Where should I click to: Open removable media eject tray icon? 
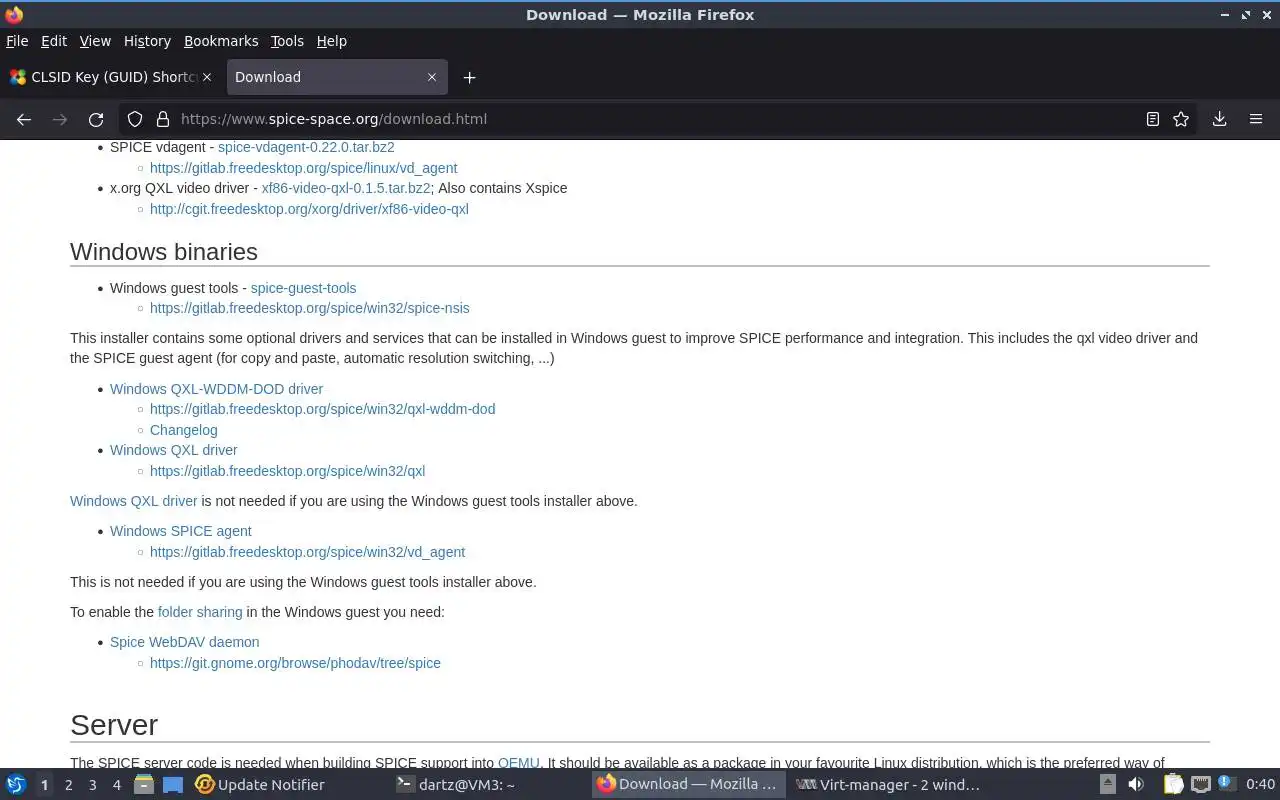point(1108,785)
